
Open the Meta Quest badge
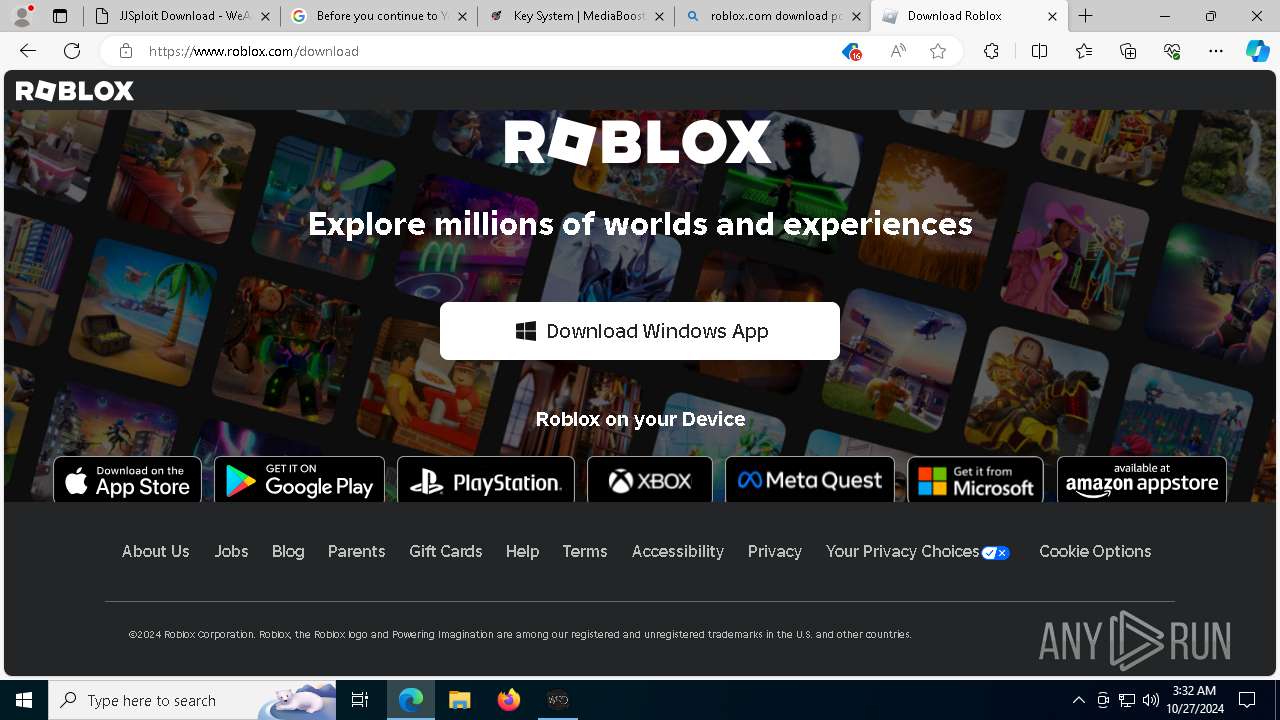click(x=810, y=480)
